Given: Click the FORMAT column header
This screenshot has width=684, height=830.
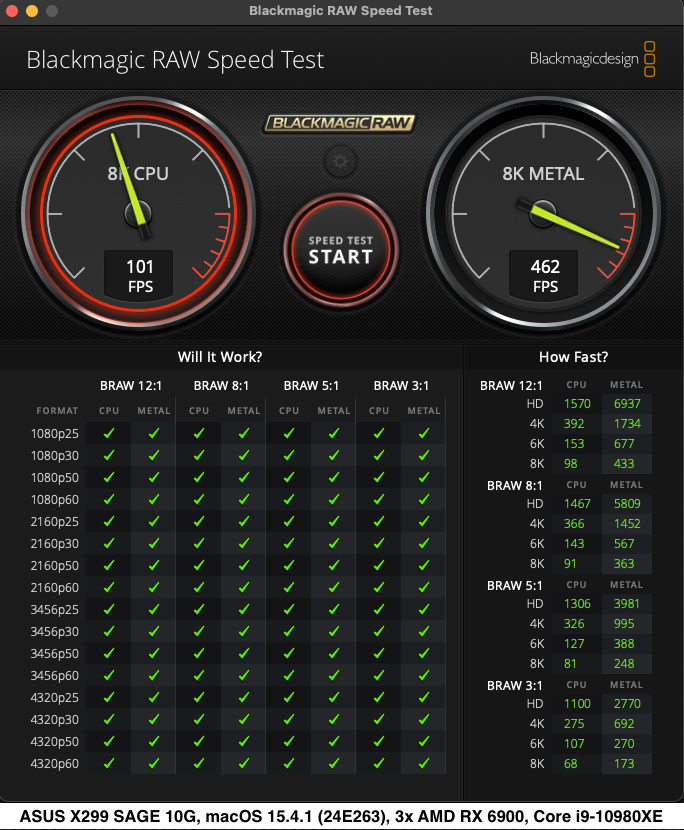Looking at the screenshot, I should point(57,411).
